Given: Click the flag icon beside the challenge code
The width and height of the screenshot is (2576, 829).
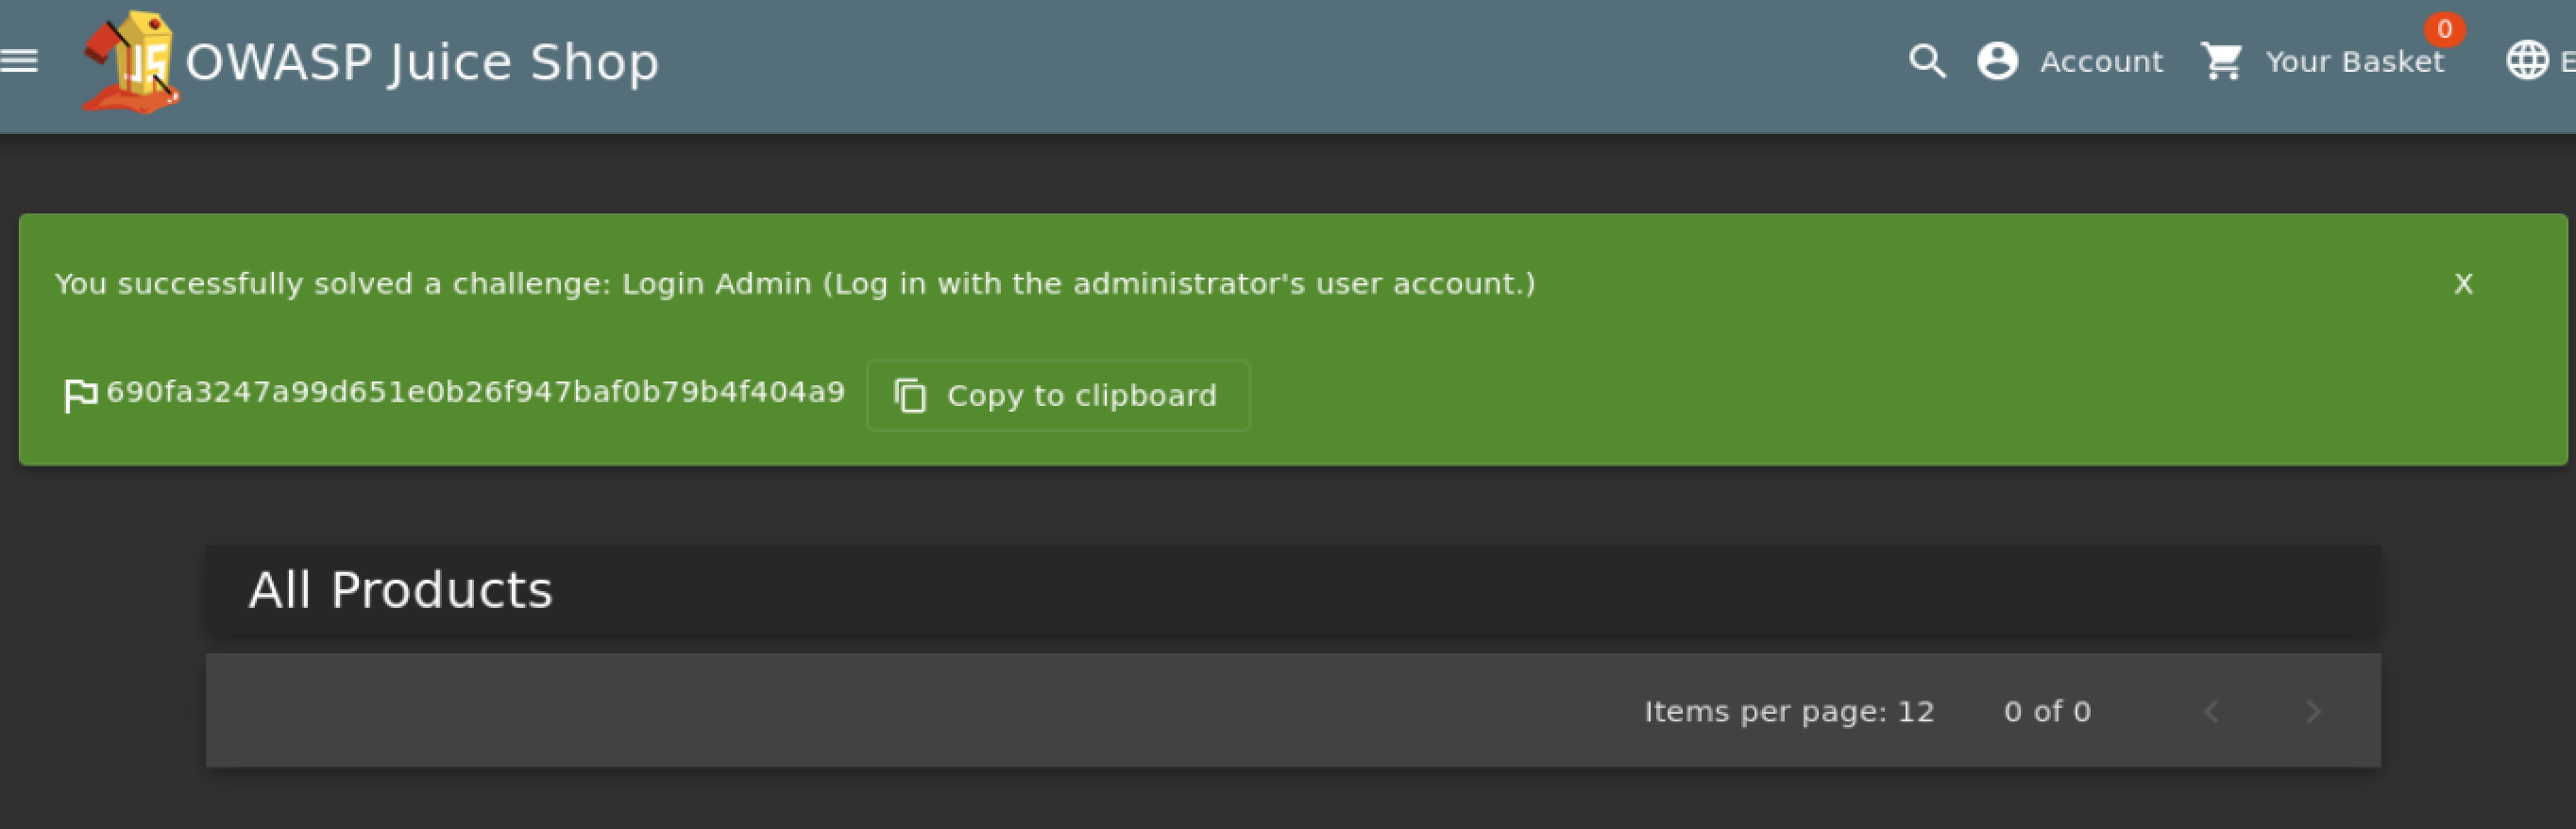Looking at the screenshot, I should pos(79,395).
